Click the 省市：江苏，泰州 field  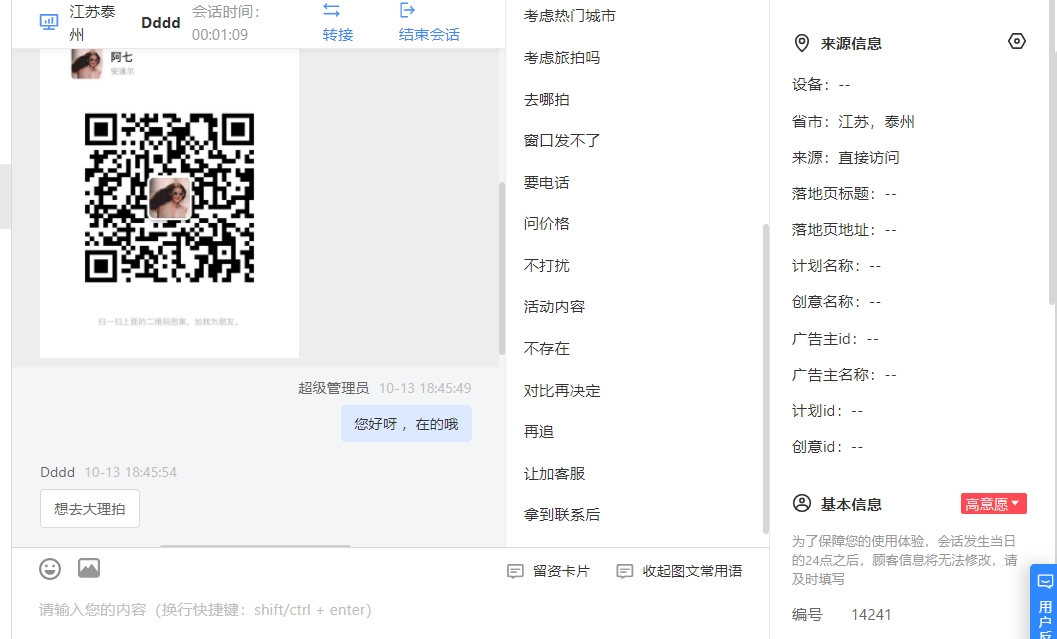click(853, 122)
